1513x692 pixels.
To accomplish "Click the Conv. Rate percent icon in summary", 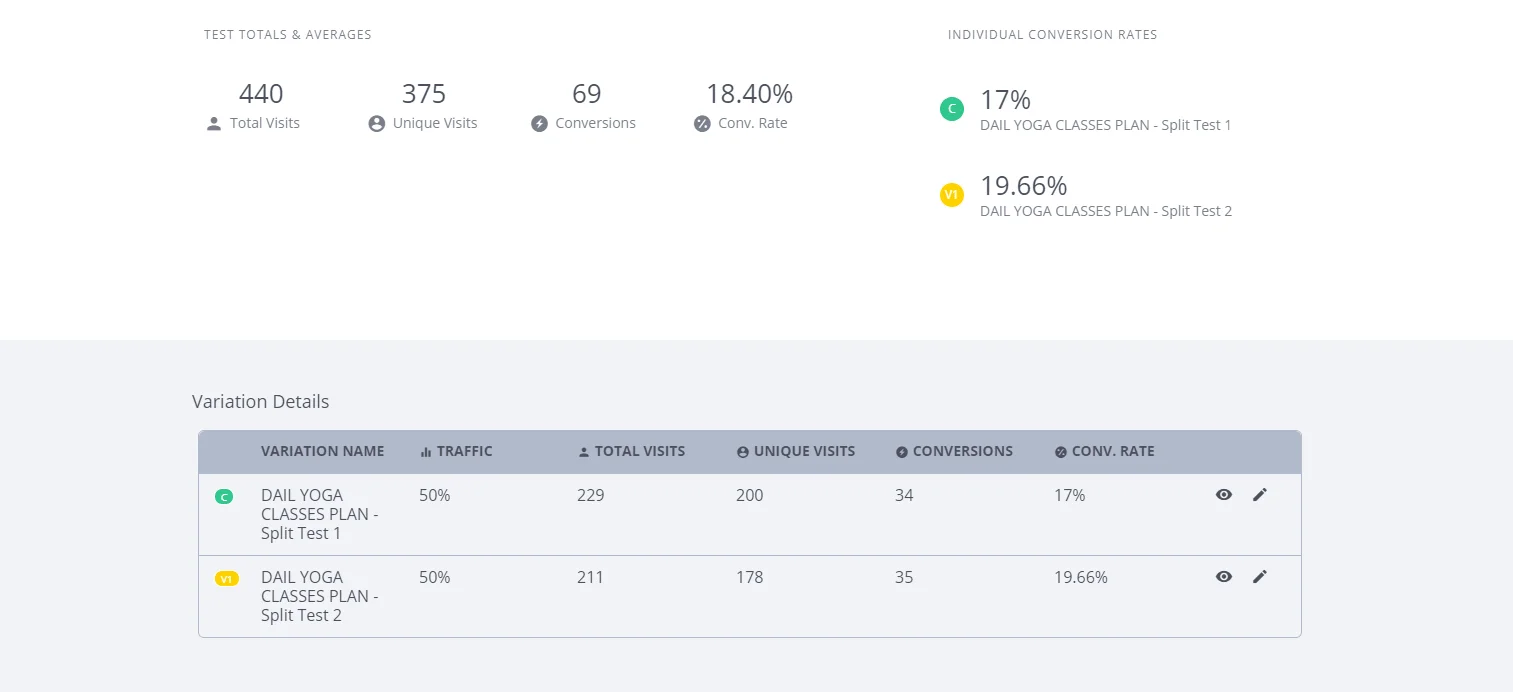I will 702,124.
